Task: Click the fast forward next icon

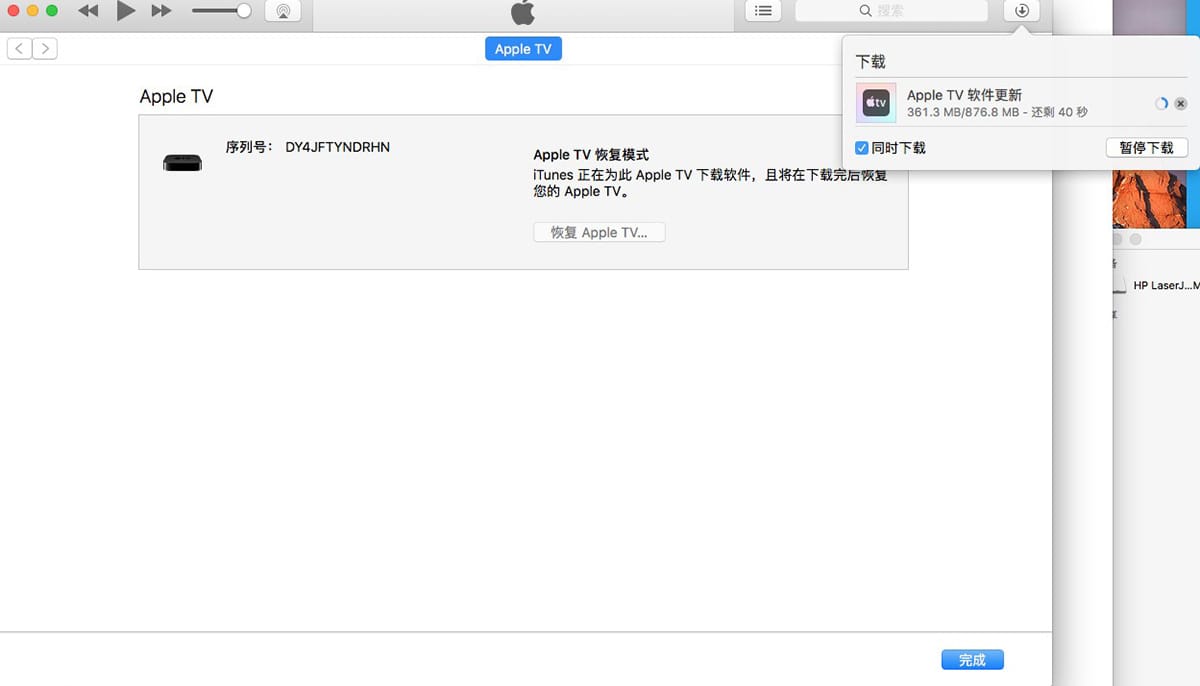Action: click(161, 11)
